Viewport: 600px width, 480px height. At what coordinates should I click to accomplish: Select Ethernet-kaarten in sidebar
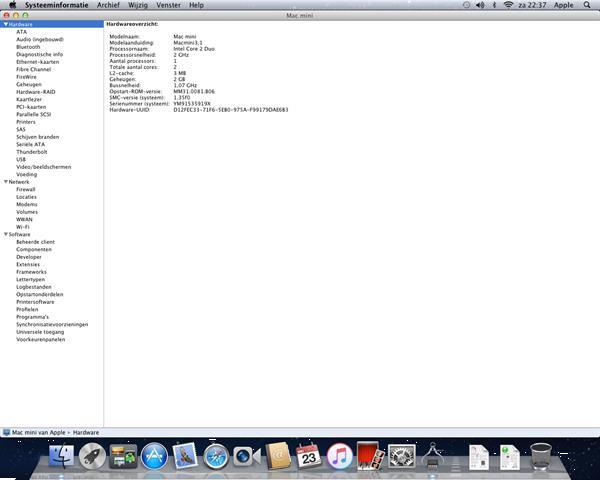click(x=38, y=62)
